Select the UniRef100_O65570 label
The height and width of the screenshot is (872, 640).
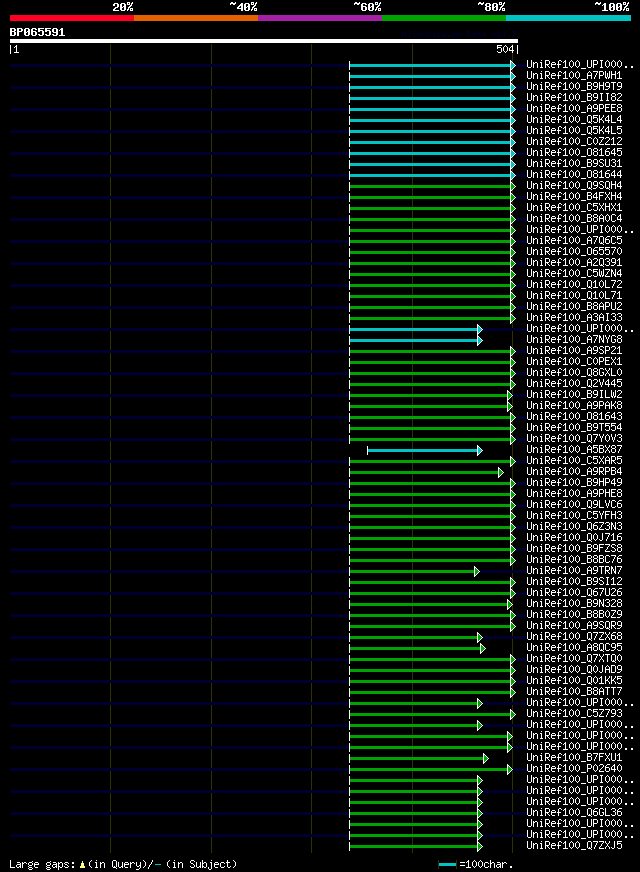click(x=574, y=251)
